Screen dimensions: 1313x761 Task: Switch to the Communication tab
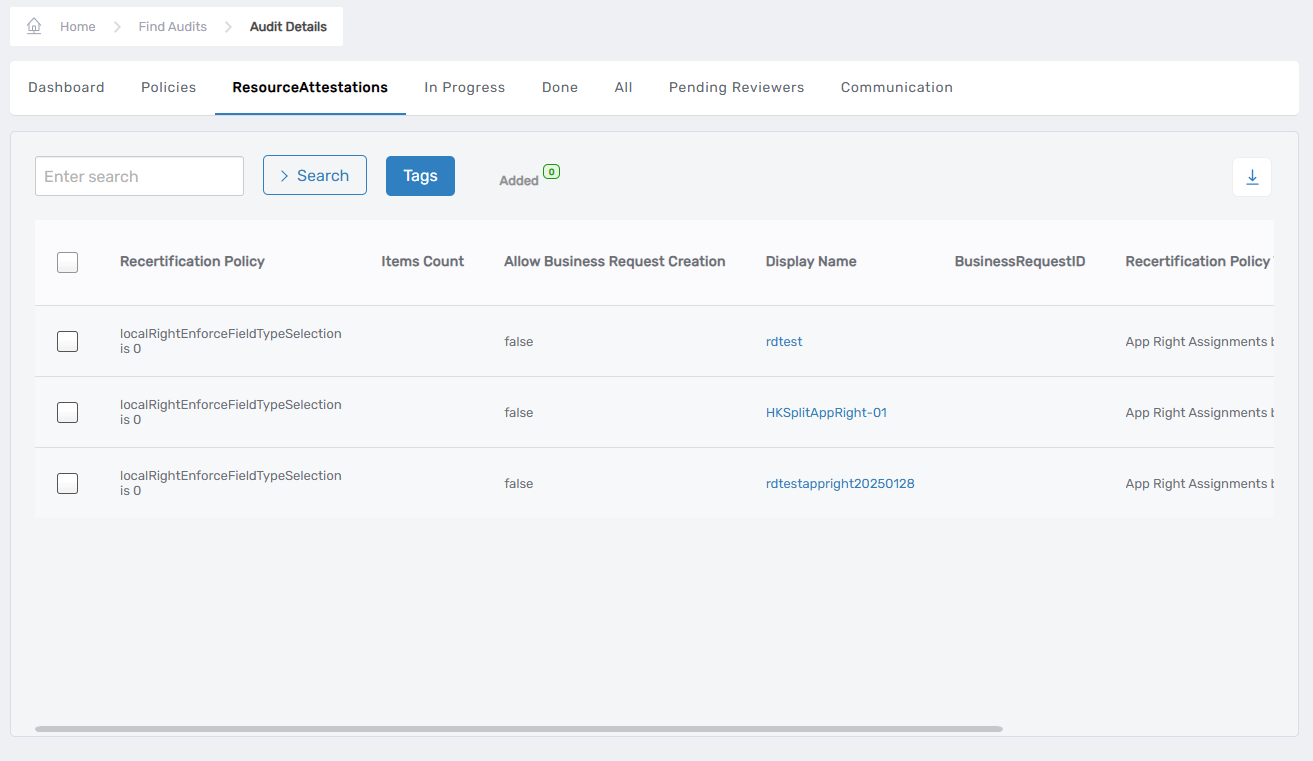(x=896, y=88)
